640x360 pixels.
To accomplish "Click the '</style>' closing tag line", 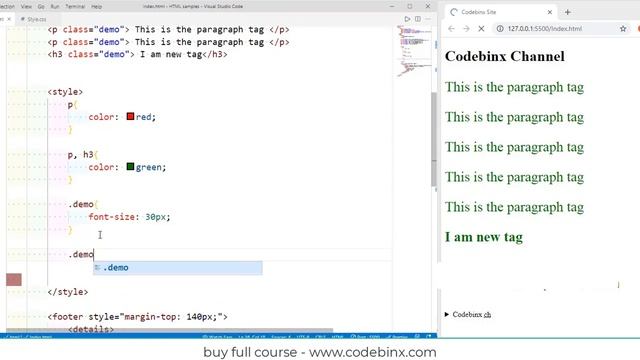I will click(x=68, y=292).
